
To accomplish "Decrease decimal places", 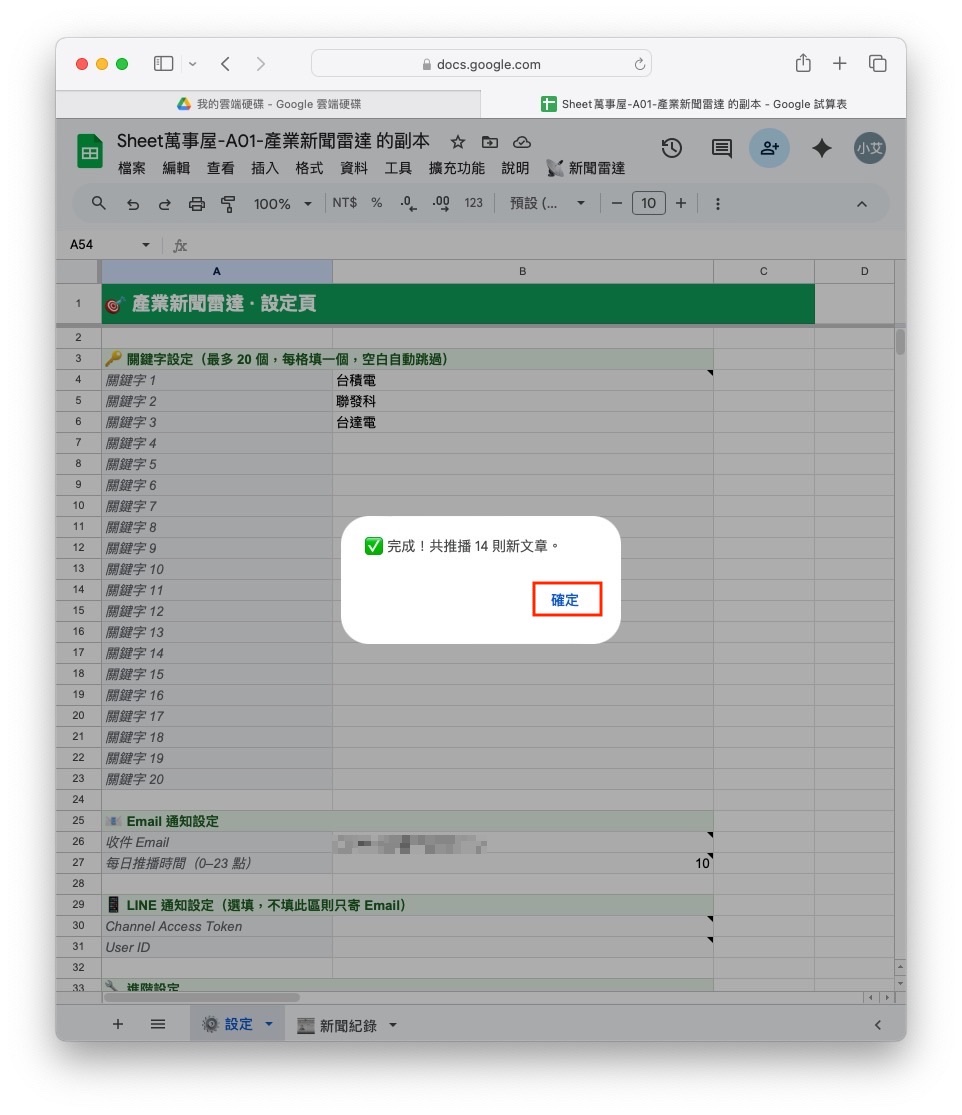I will [408, 203].
